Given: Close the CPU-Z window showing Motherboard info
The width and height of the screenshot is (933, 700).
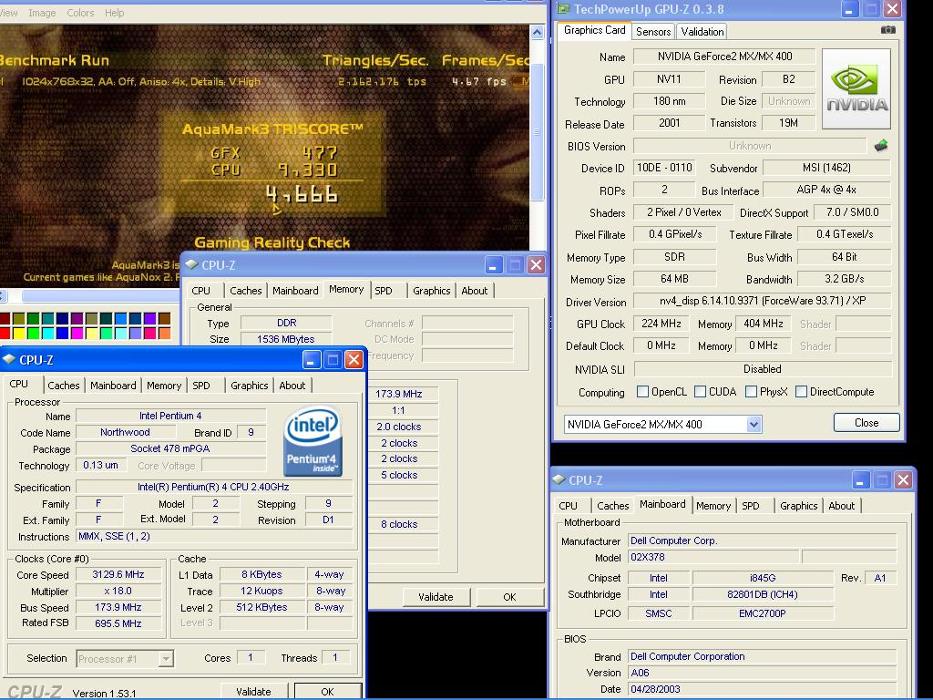Looking at the screenshot, I should [x=903, y=480].
